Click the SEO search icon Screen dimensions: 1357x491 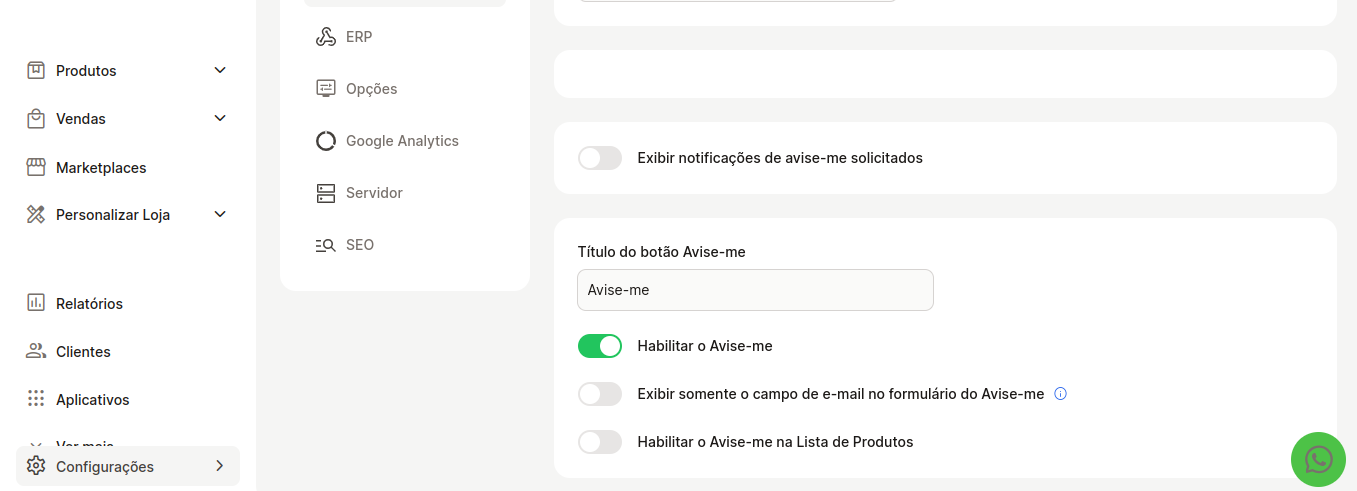326,245
